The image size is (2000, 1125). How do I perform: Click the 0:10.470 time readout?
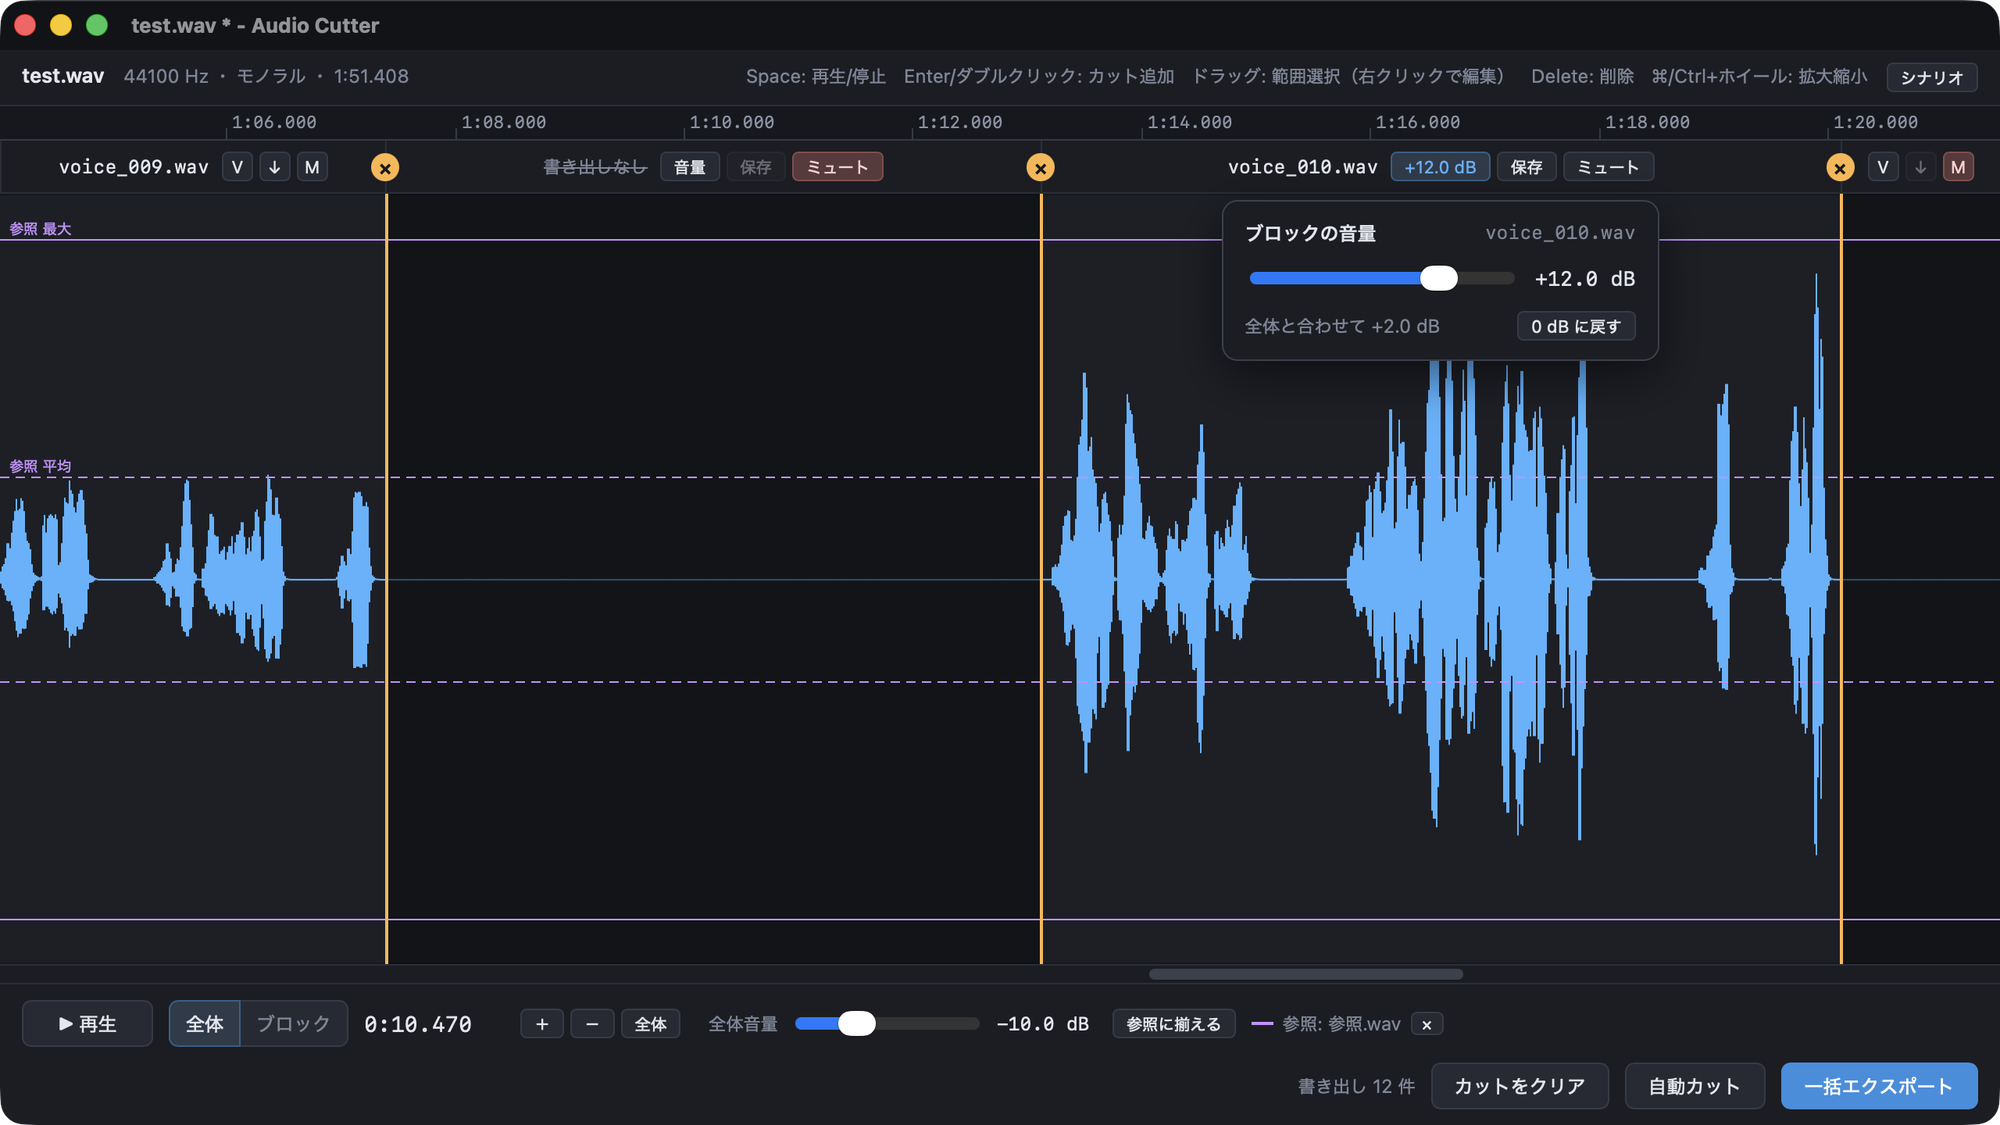418,1024
